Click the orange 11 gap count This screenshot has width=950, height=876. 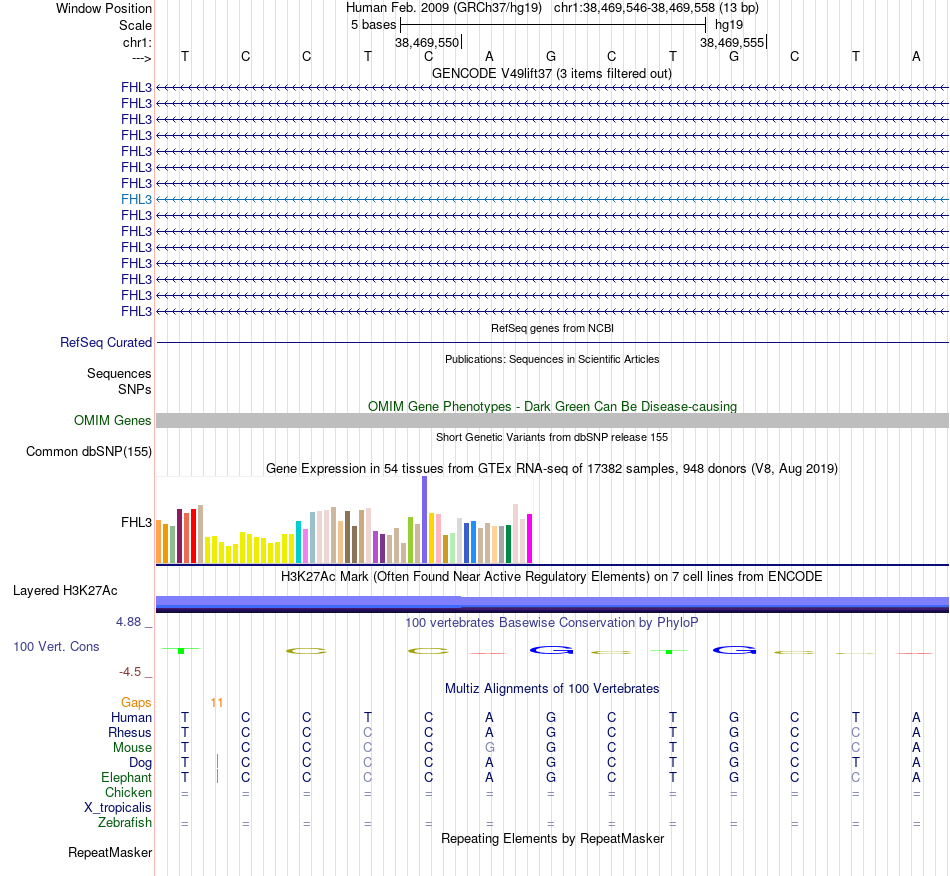pyautogui.click(x=217, y=703)
